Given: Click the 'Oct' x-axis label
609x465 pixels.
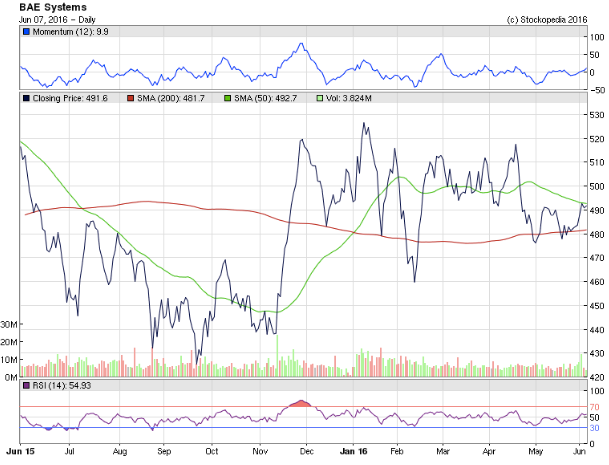Looking at the screenshot, I should tap(212, 451).
